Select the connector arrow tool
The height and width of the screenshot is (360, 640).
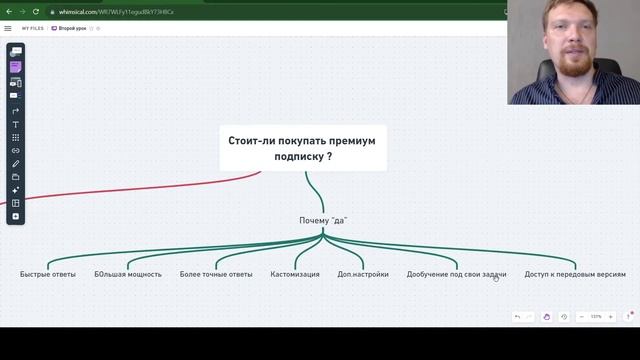16,111
